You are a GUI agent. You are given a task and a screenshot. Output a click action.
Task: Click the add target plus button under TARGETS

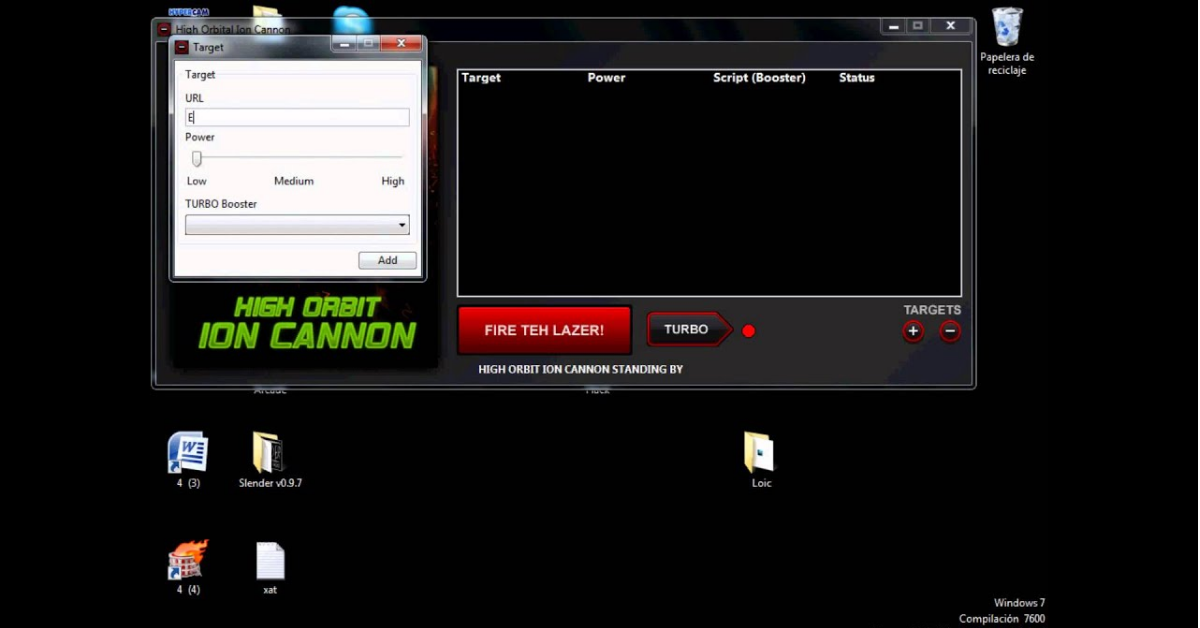coord(913,331)
